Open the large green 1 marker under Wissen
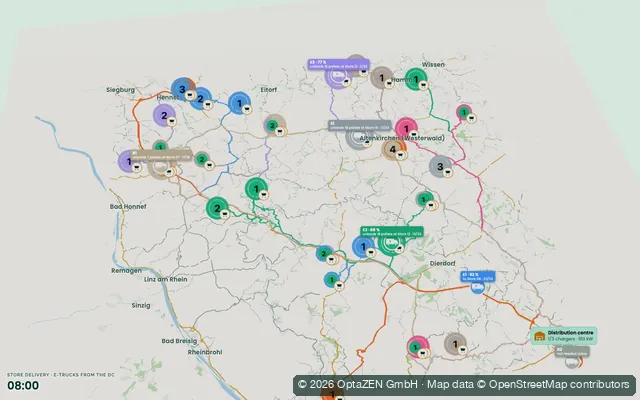The width and height of the screenshot is (640, 400). click(416, 79)
